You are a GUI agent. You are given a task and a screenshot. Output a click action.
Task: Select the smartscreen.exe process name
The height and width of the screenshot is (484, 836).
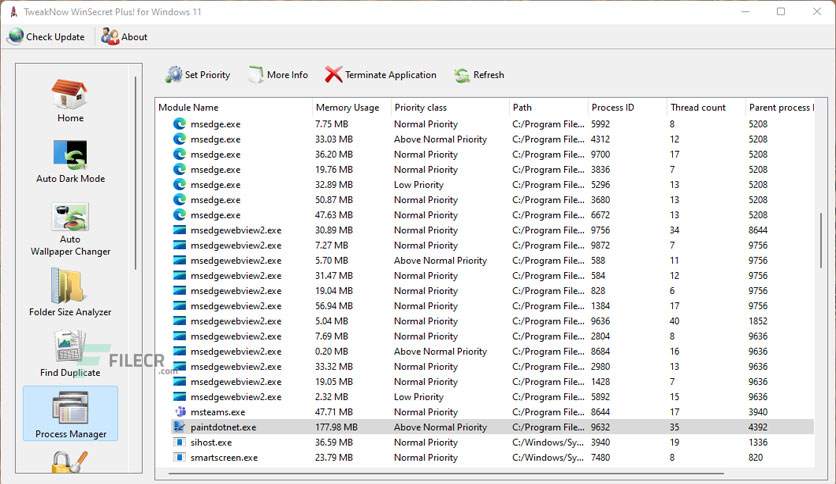point(224,457)
